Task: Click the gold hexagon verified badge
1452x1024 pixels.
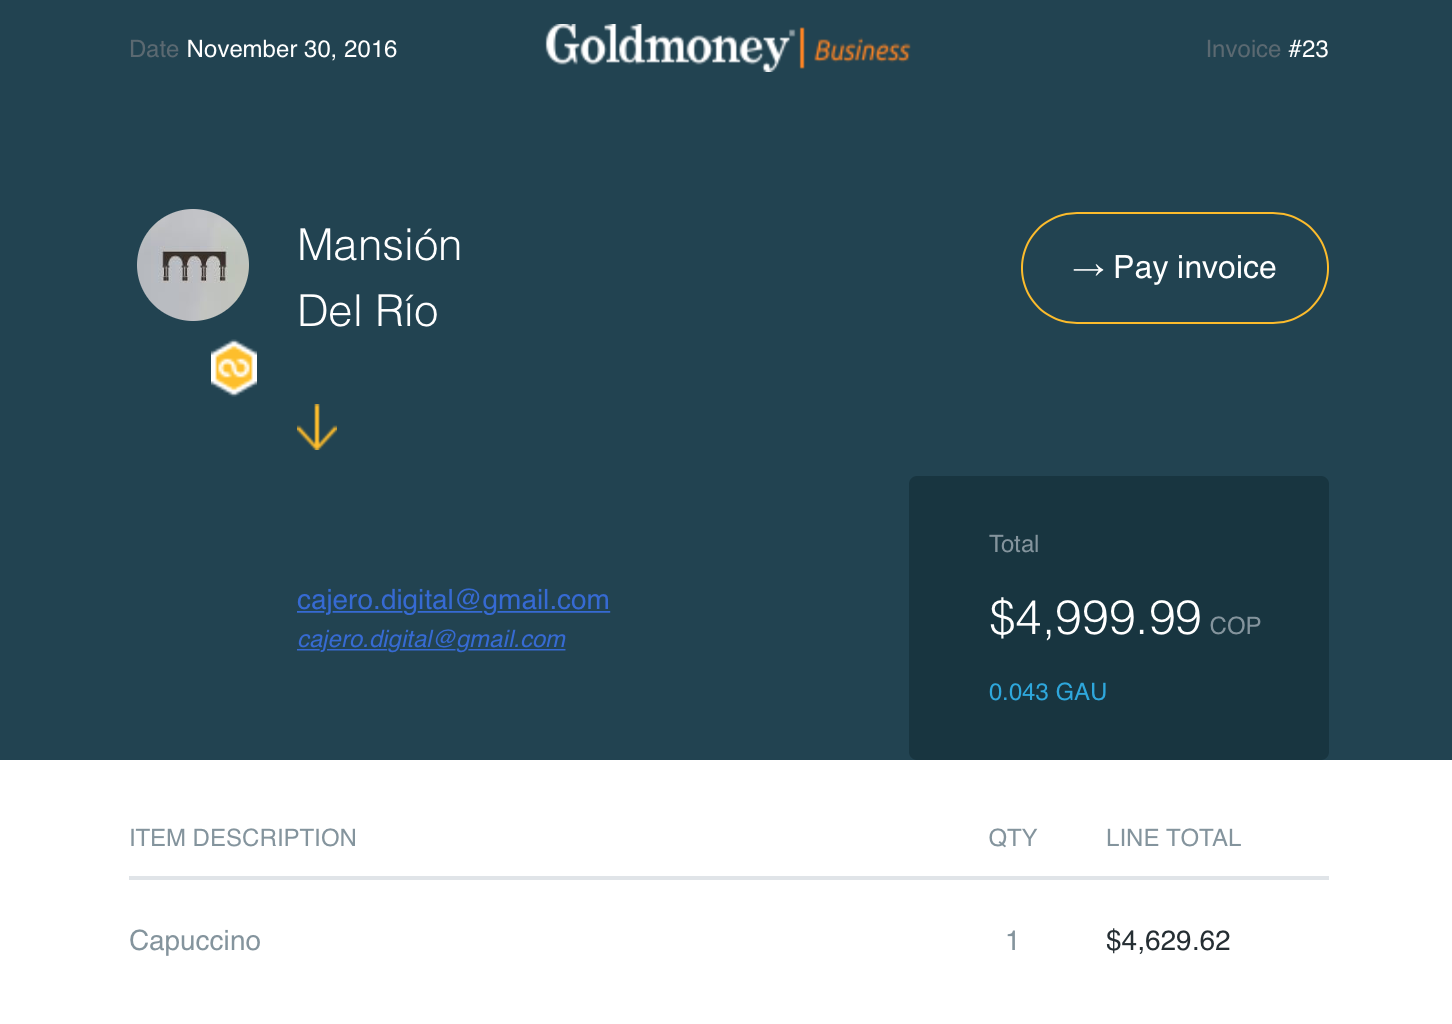Action: pyautogui.click(x=234, y=368)
